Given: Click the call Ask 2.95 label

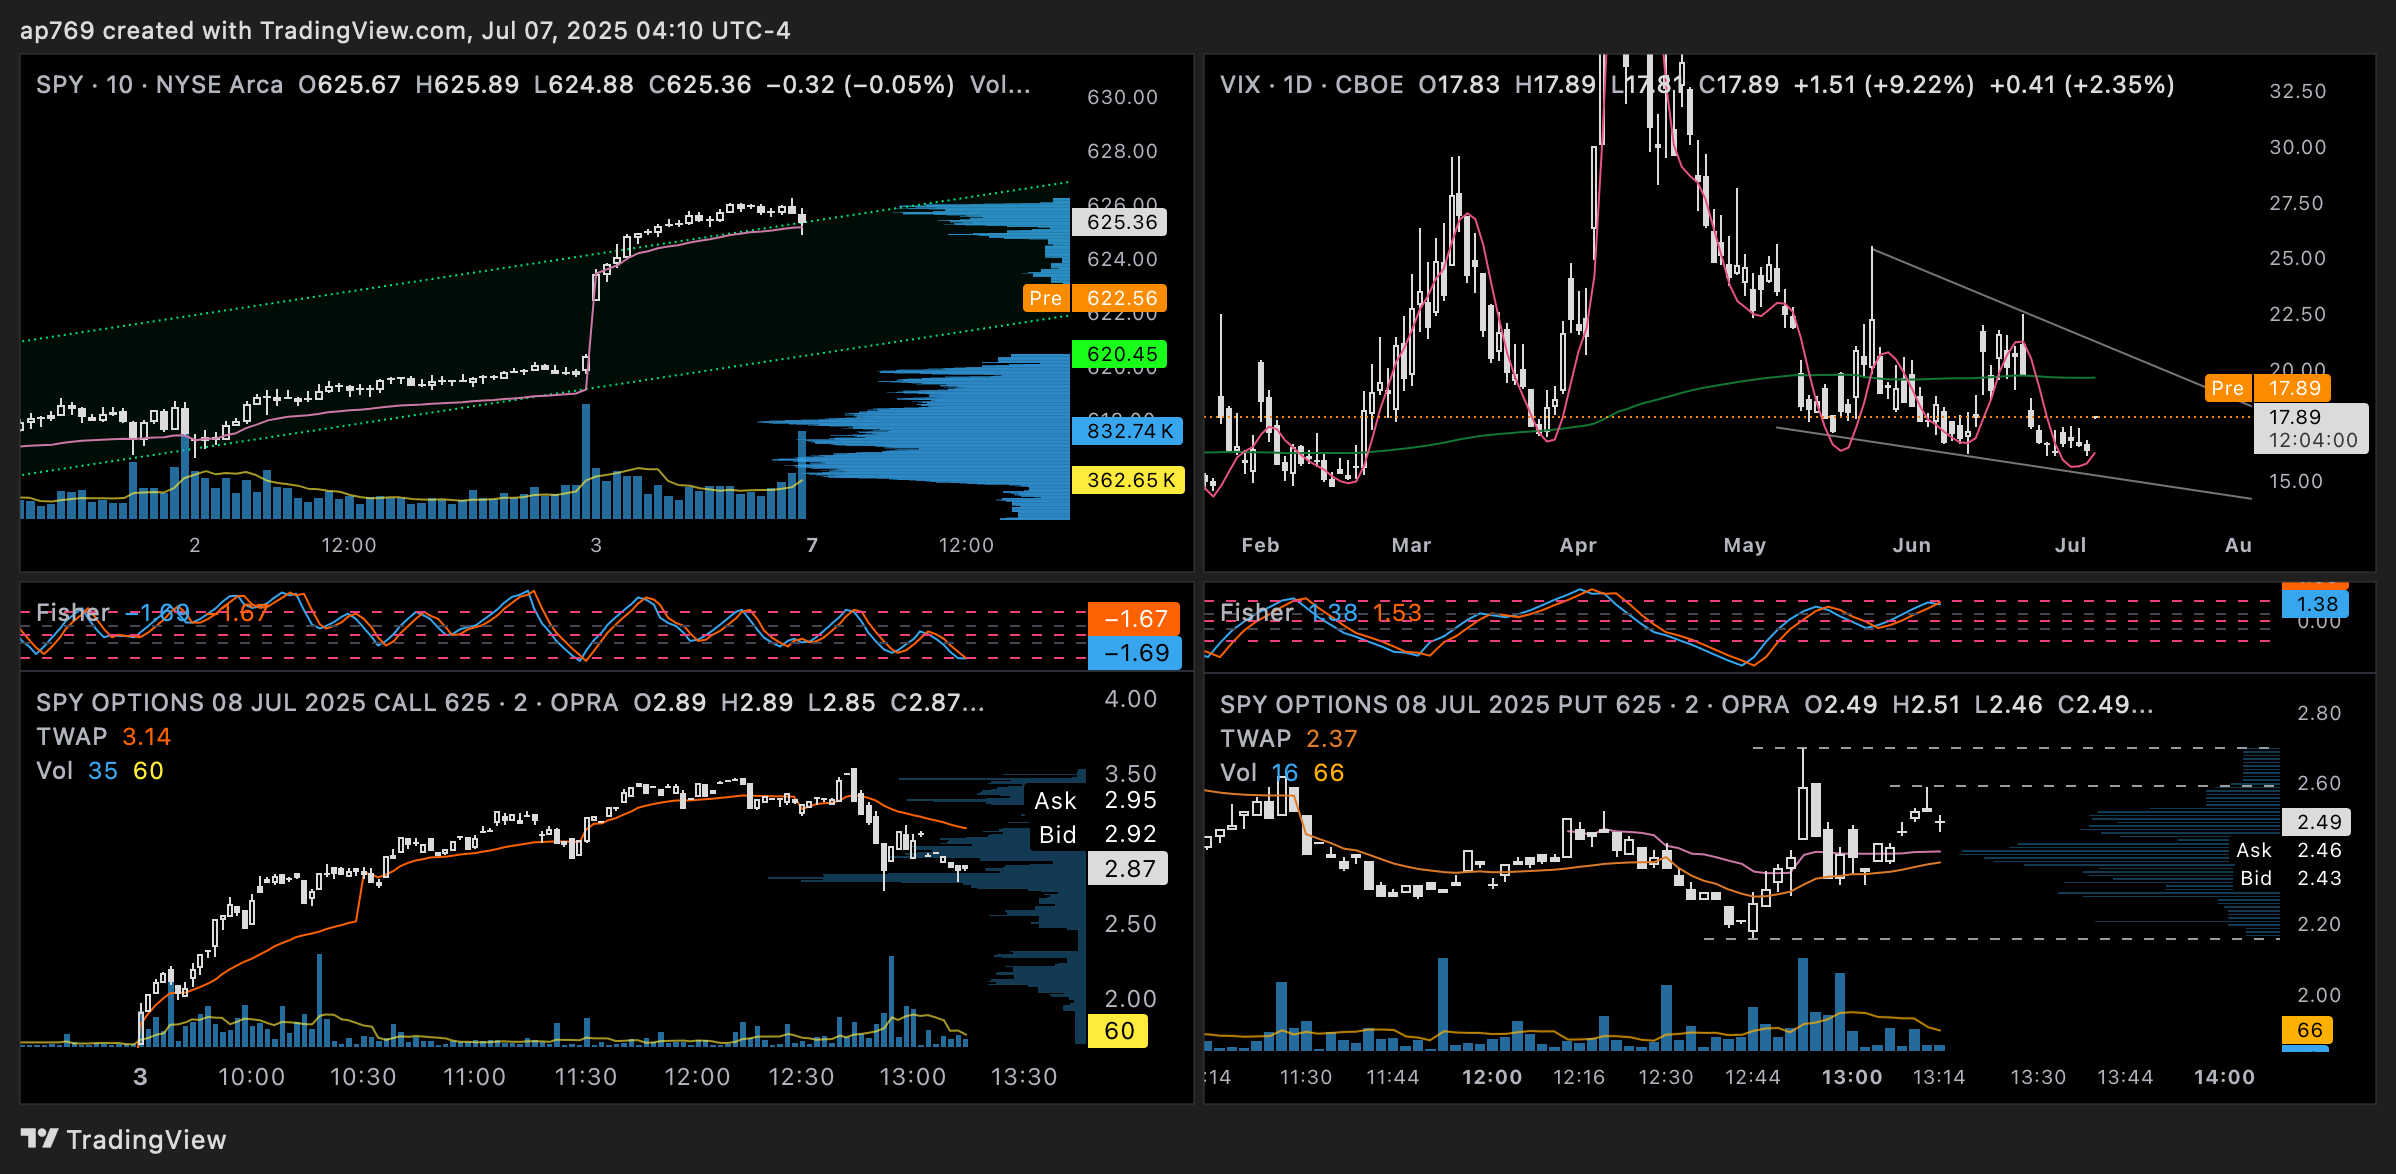Looking at the screenshot, I should (1095, 800).
